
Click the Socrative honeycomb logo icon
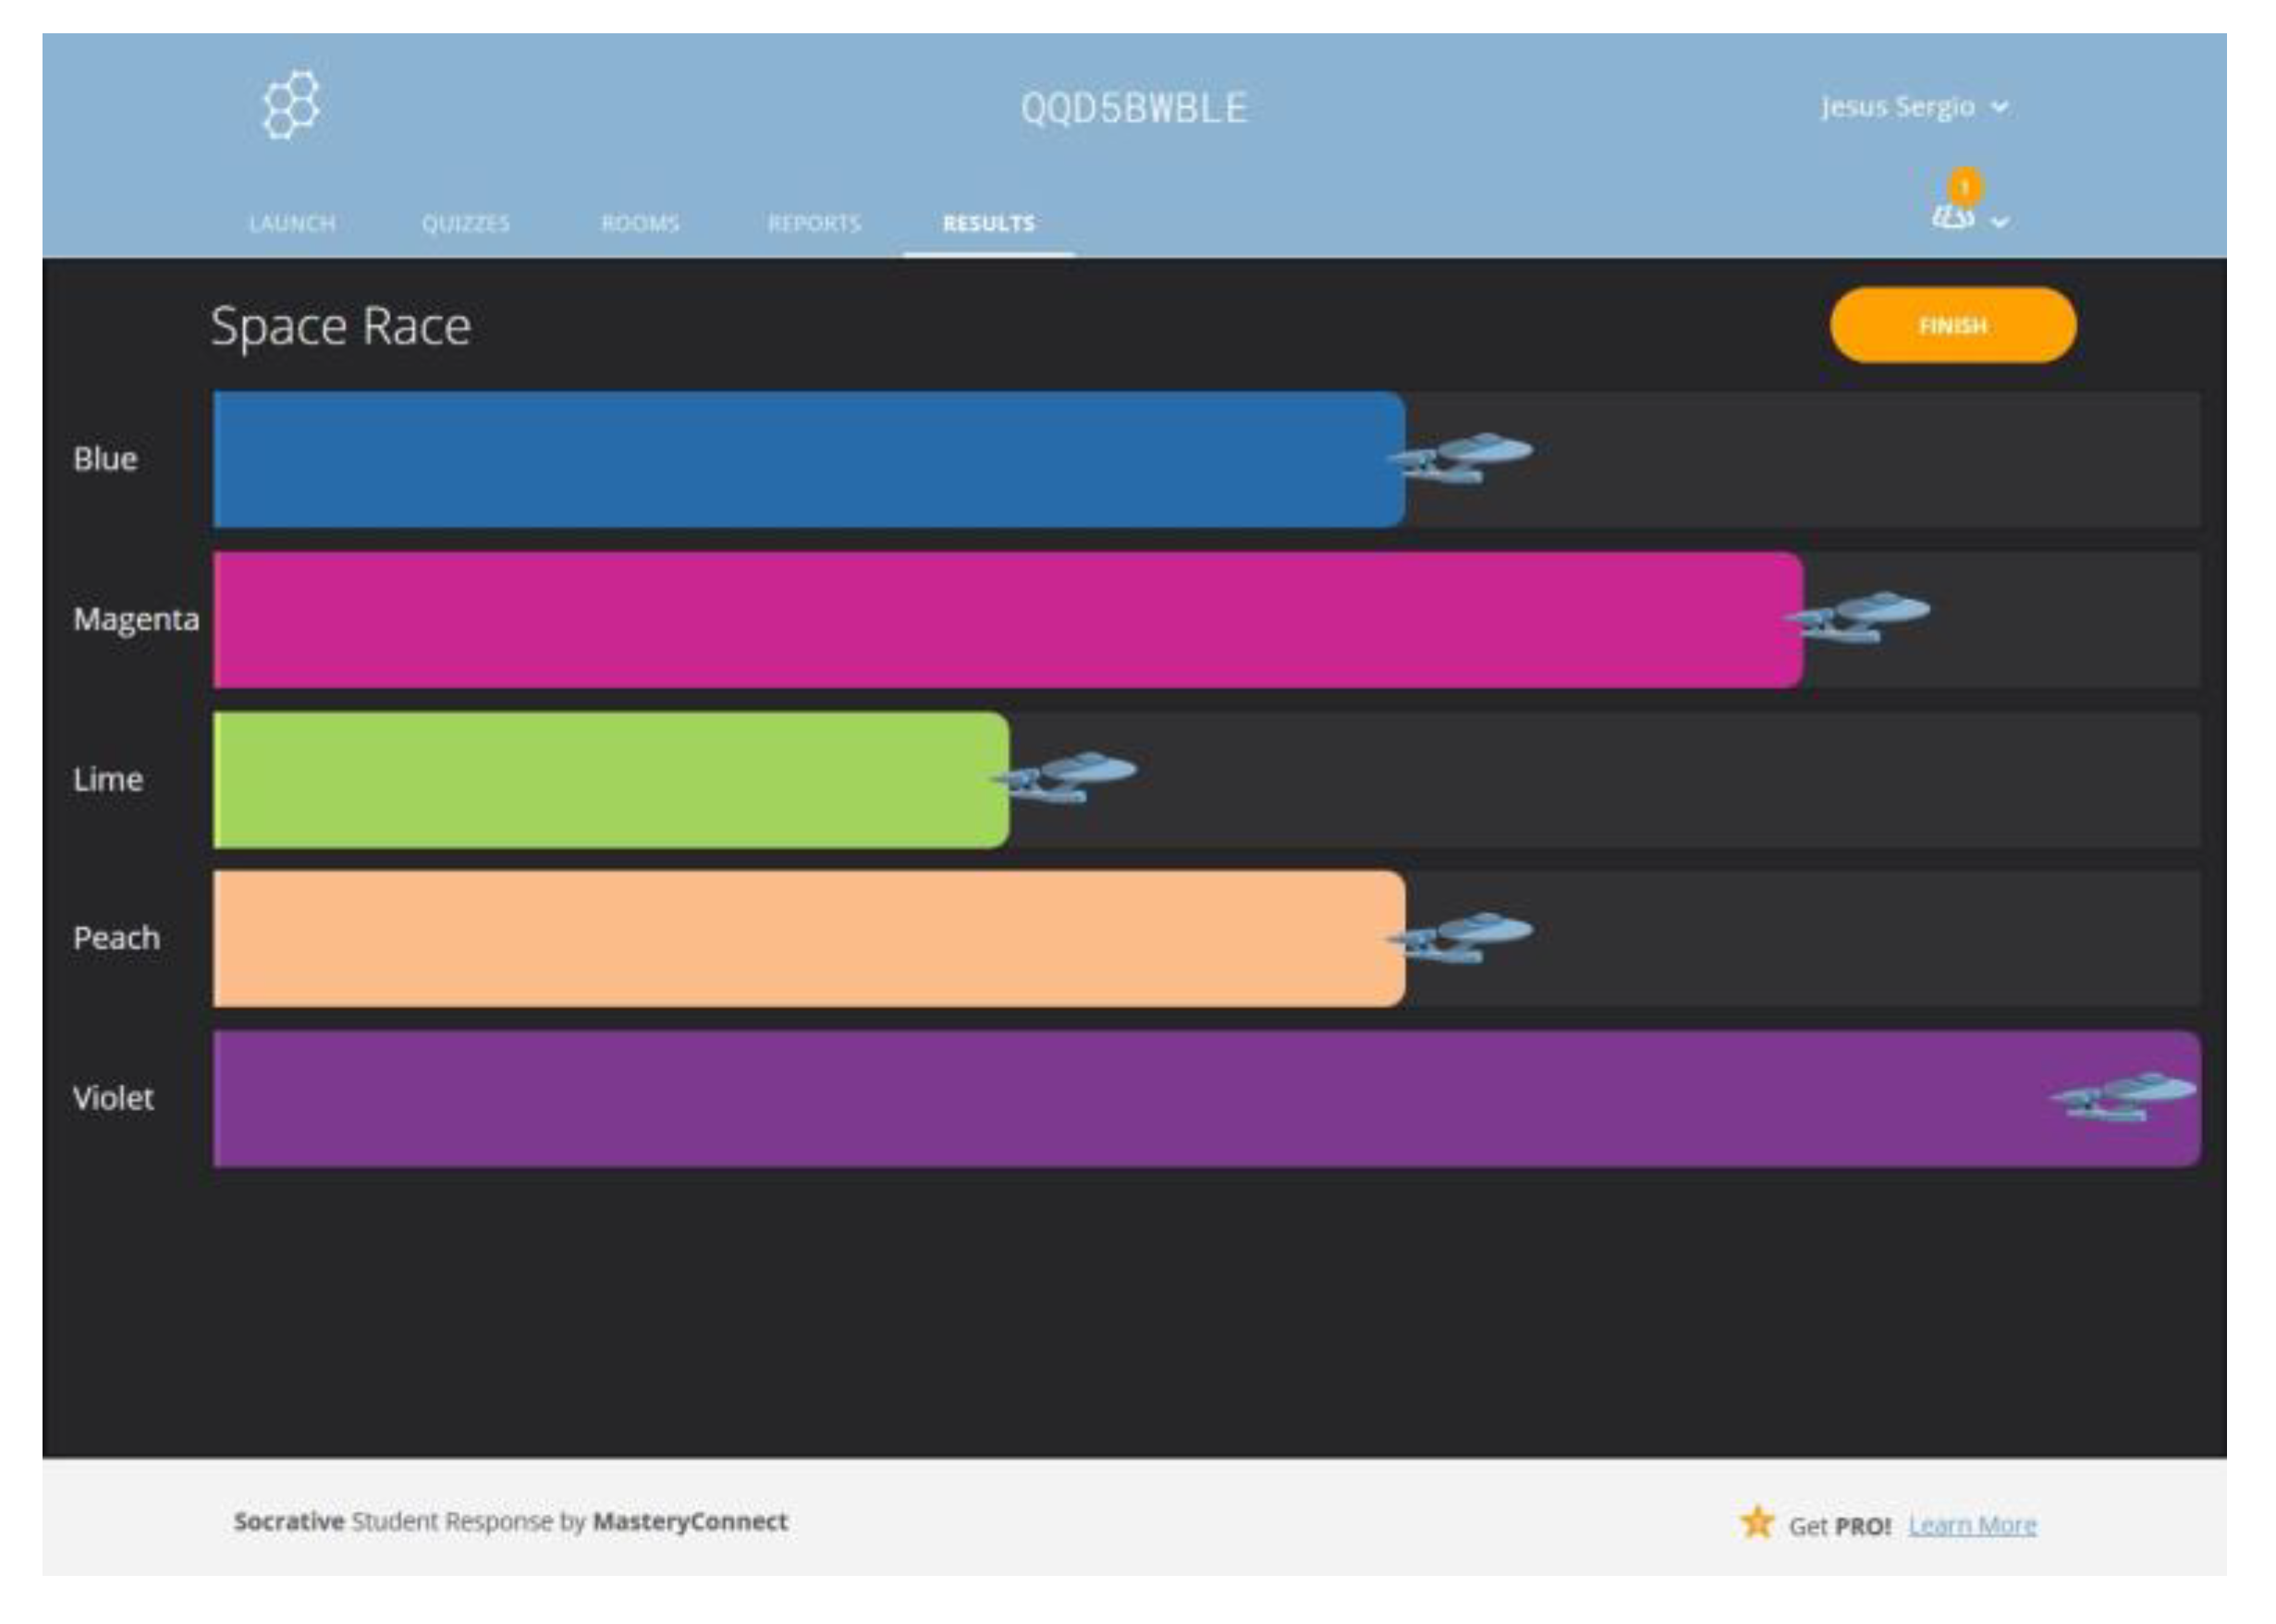[290, 104]
